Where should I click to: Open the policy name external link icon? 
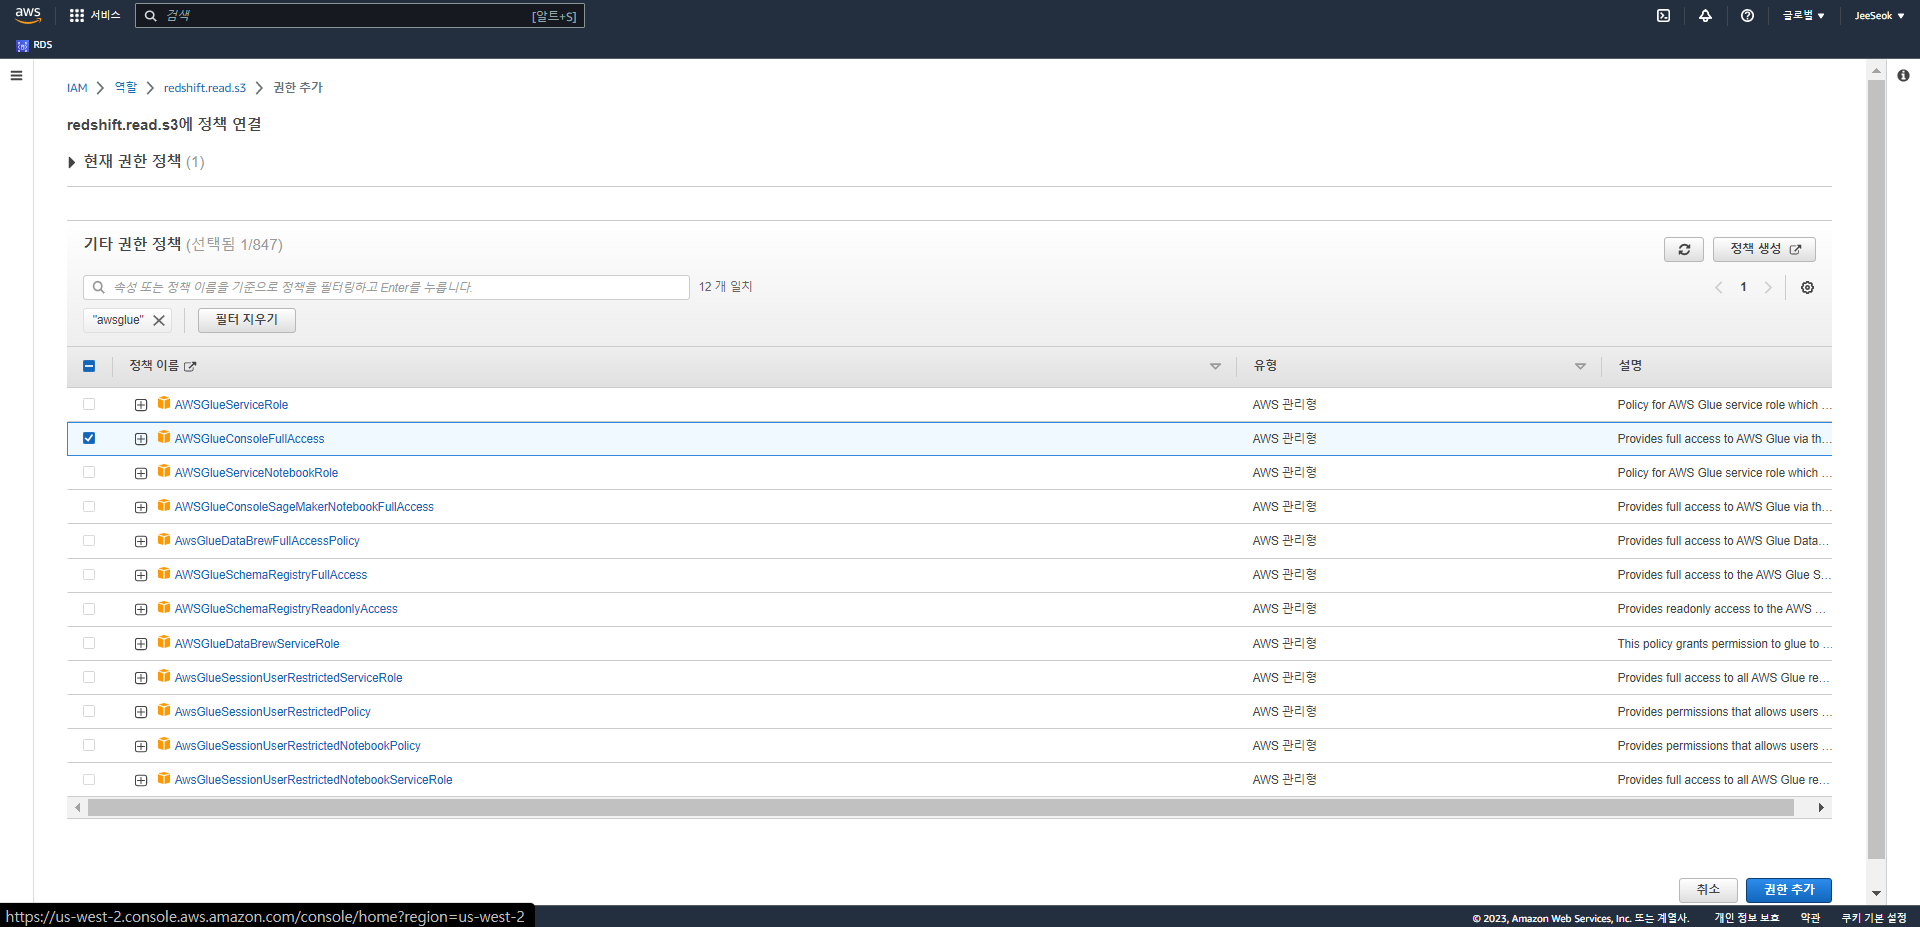point(190,367)
